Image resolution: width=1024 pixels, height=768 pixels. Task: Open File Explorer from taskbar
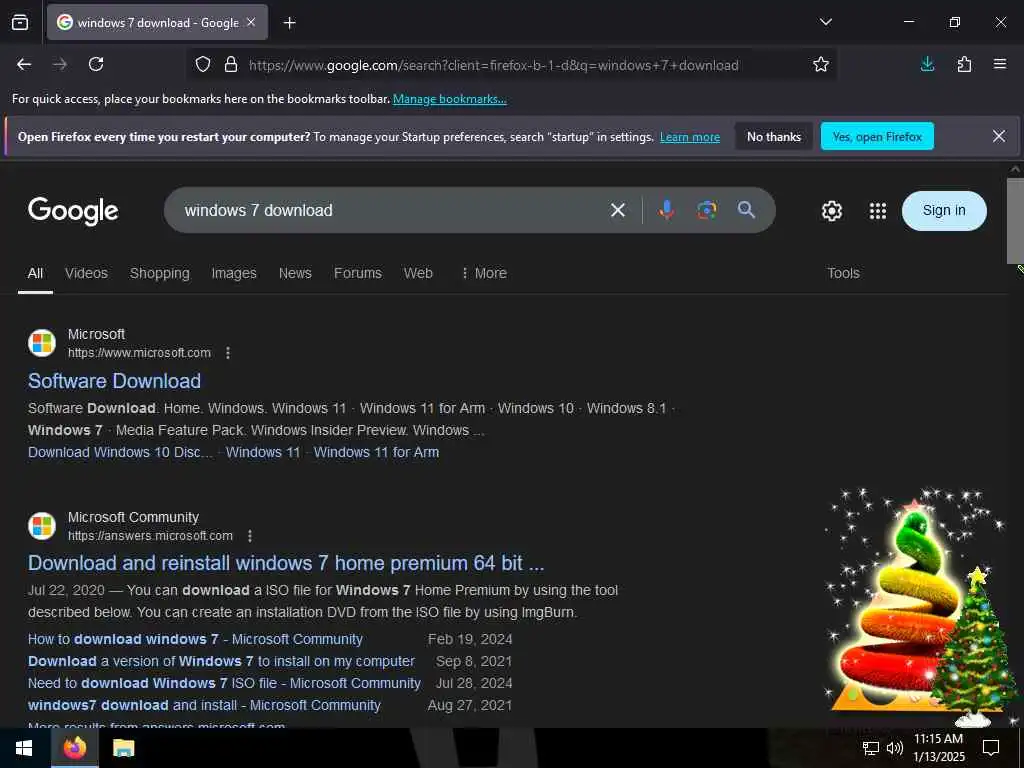tap(123, 748)
